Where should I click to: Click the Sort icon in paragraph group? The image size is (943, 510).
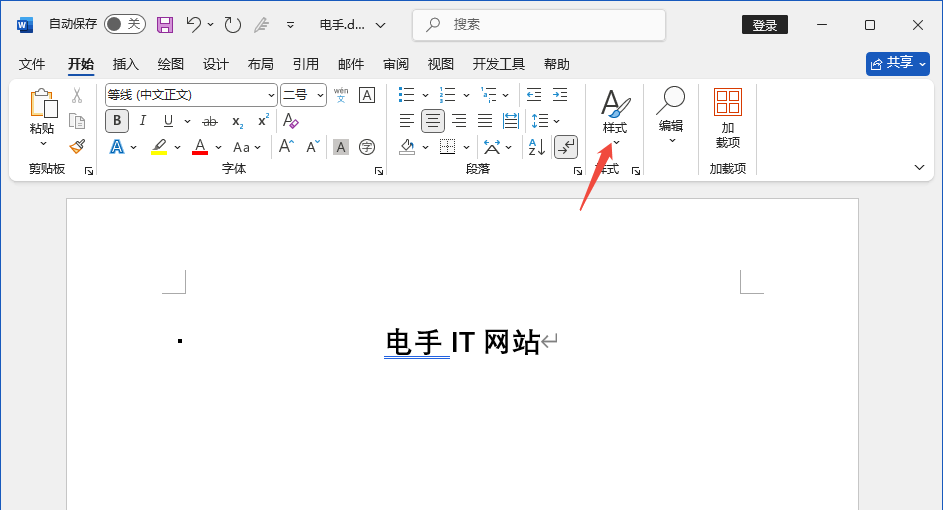[x=536, y=147]
